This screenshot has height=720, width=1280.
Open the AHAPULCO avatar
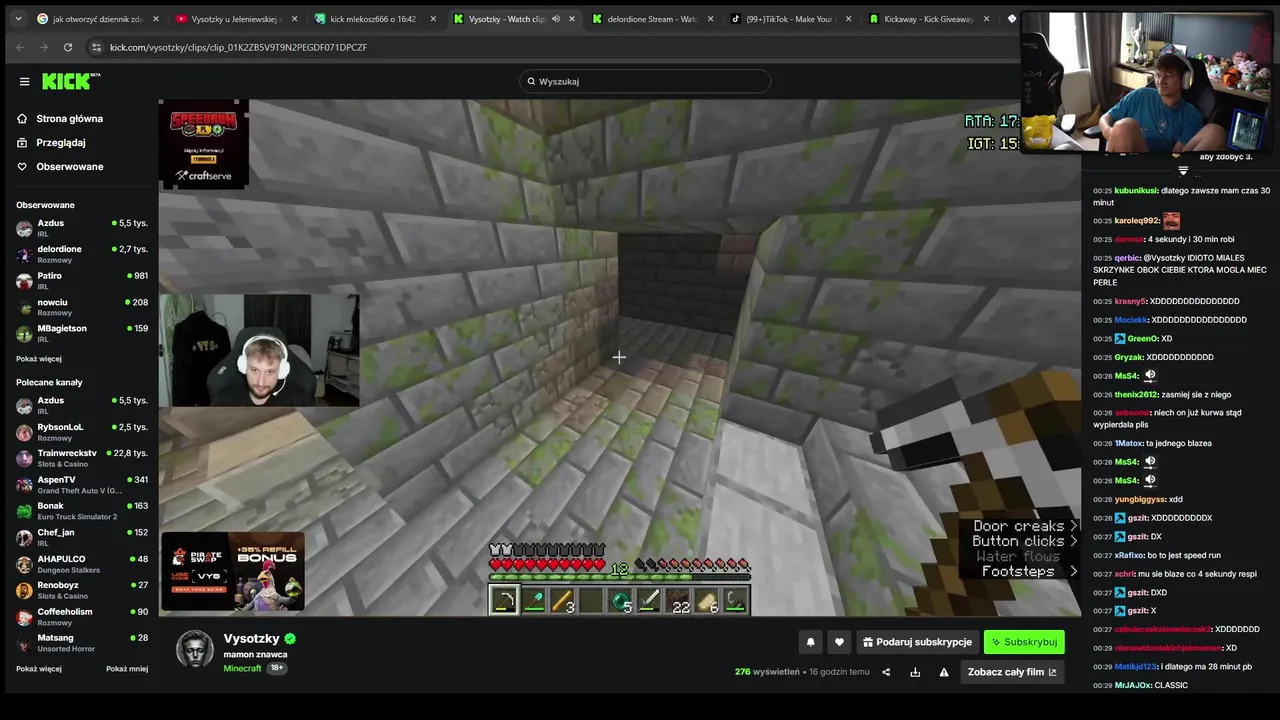tap(24, 563)
